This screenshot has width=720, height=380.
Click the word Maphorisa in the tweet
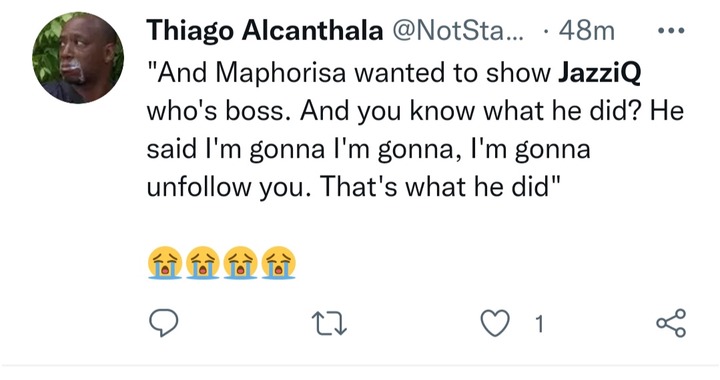[x=280, y=74]
